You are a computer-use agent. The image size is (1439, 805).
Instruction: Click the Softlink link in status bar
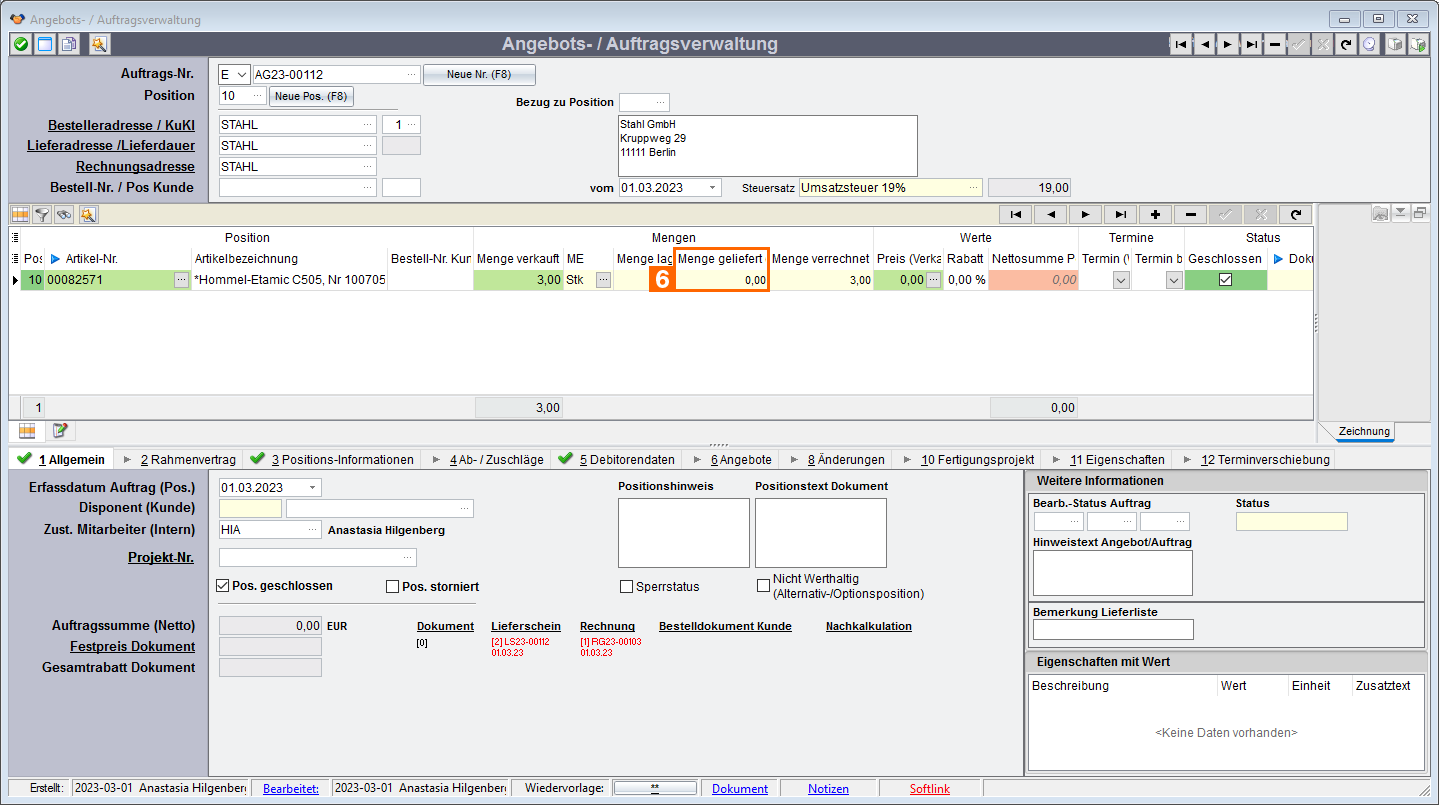tap(930, 789)
